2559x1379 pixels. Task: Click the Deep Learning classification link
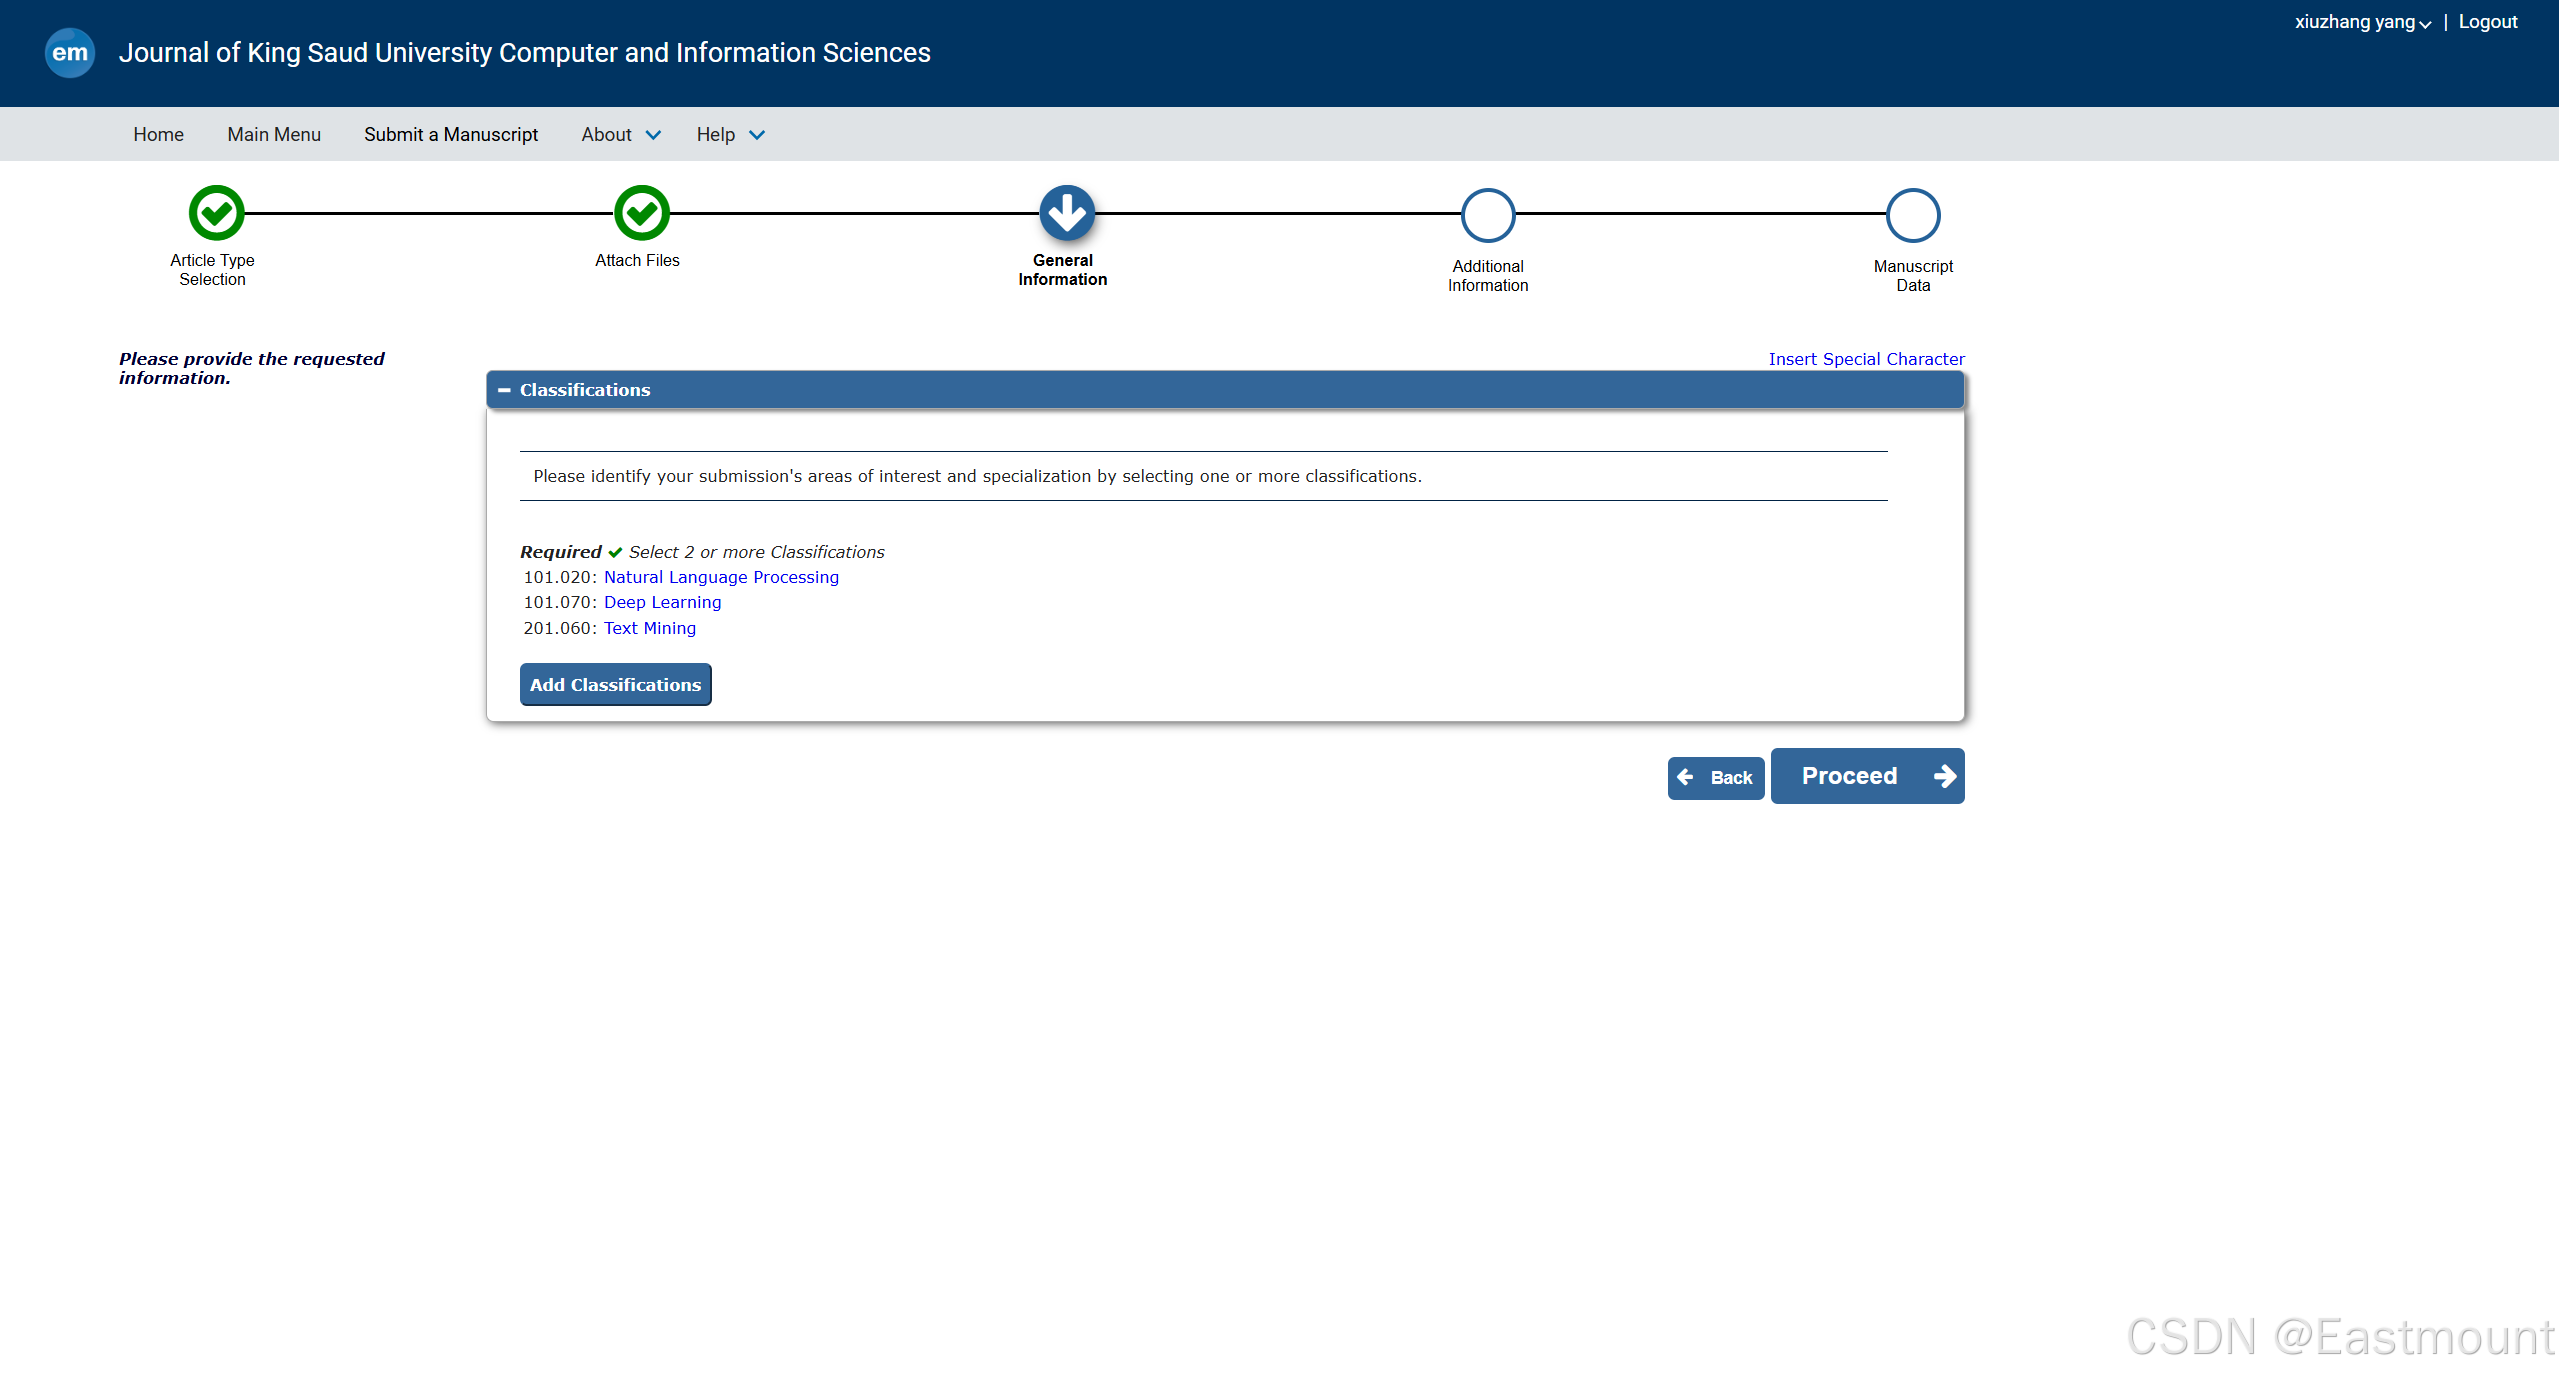tap(661, 602)
